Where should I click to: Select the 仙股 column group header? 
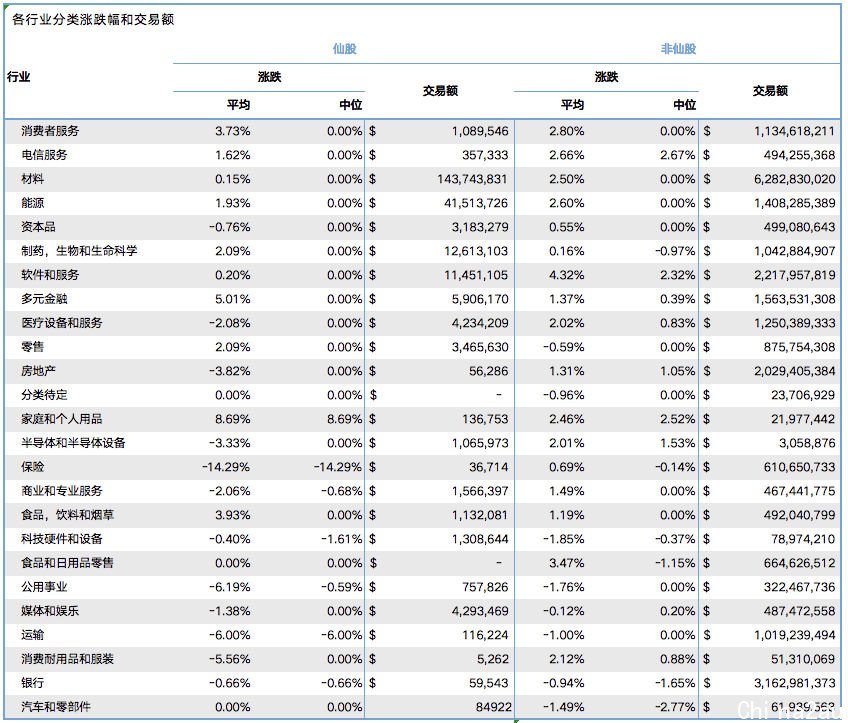(344, 49)
